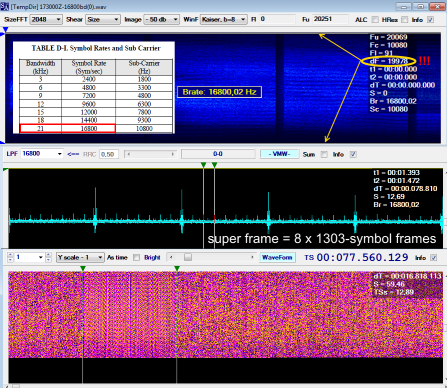Viewport: 447px width, 388px height.
Task: Toggle the ALC checkbox
Action: pyautogui.click(x=375, y=20)
